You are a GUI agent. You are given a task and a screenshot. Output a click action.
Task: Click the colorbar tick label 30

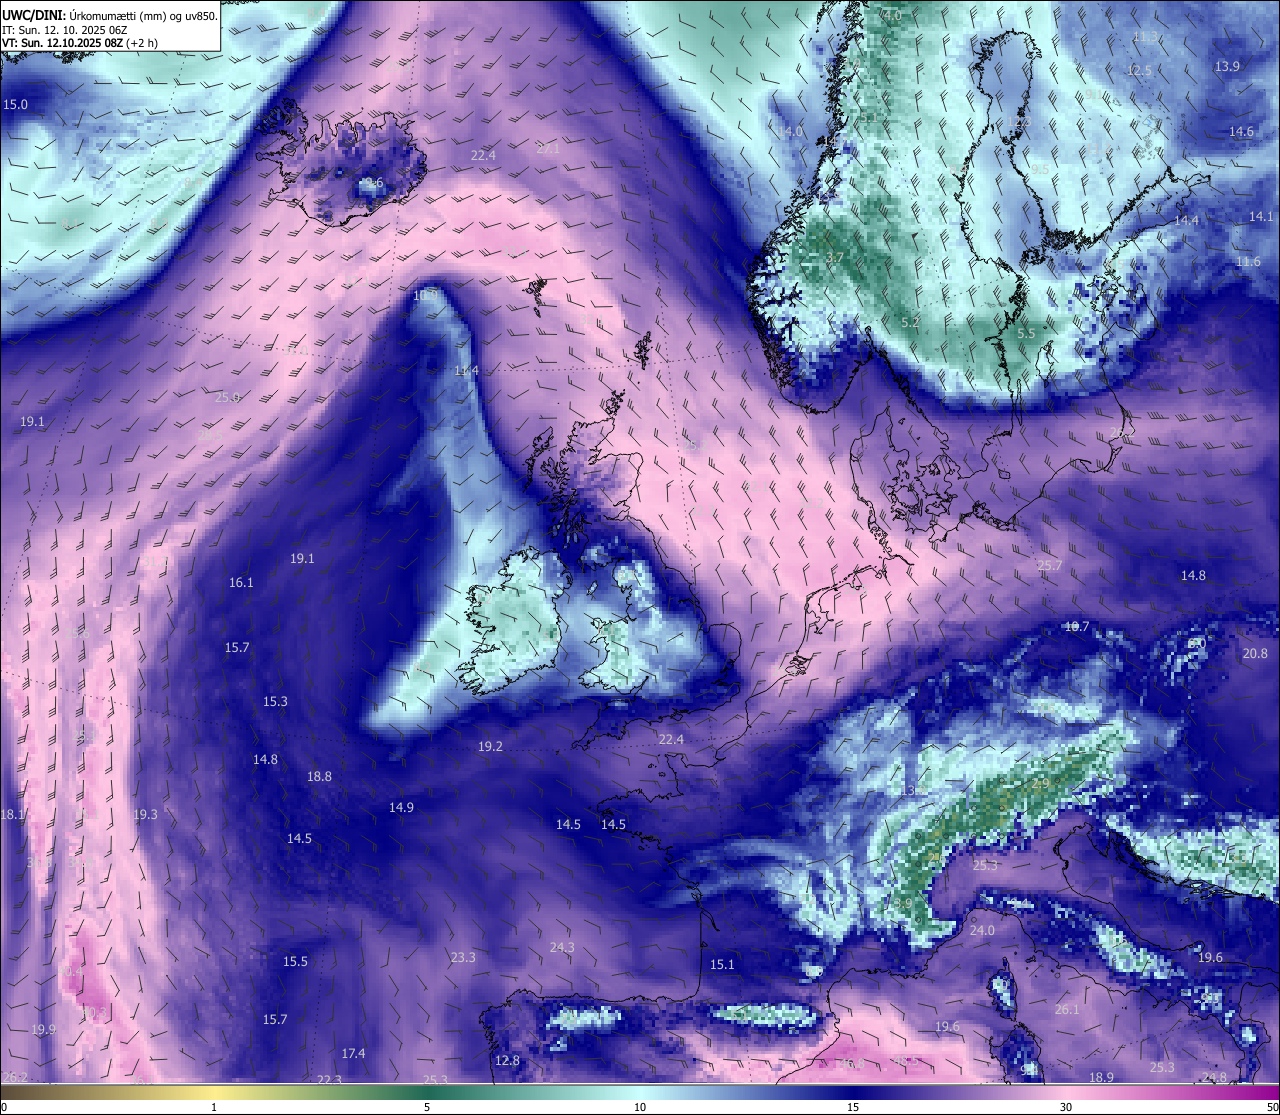point(1066,1107)
